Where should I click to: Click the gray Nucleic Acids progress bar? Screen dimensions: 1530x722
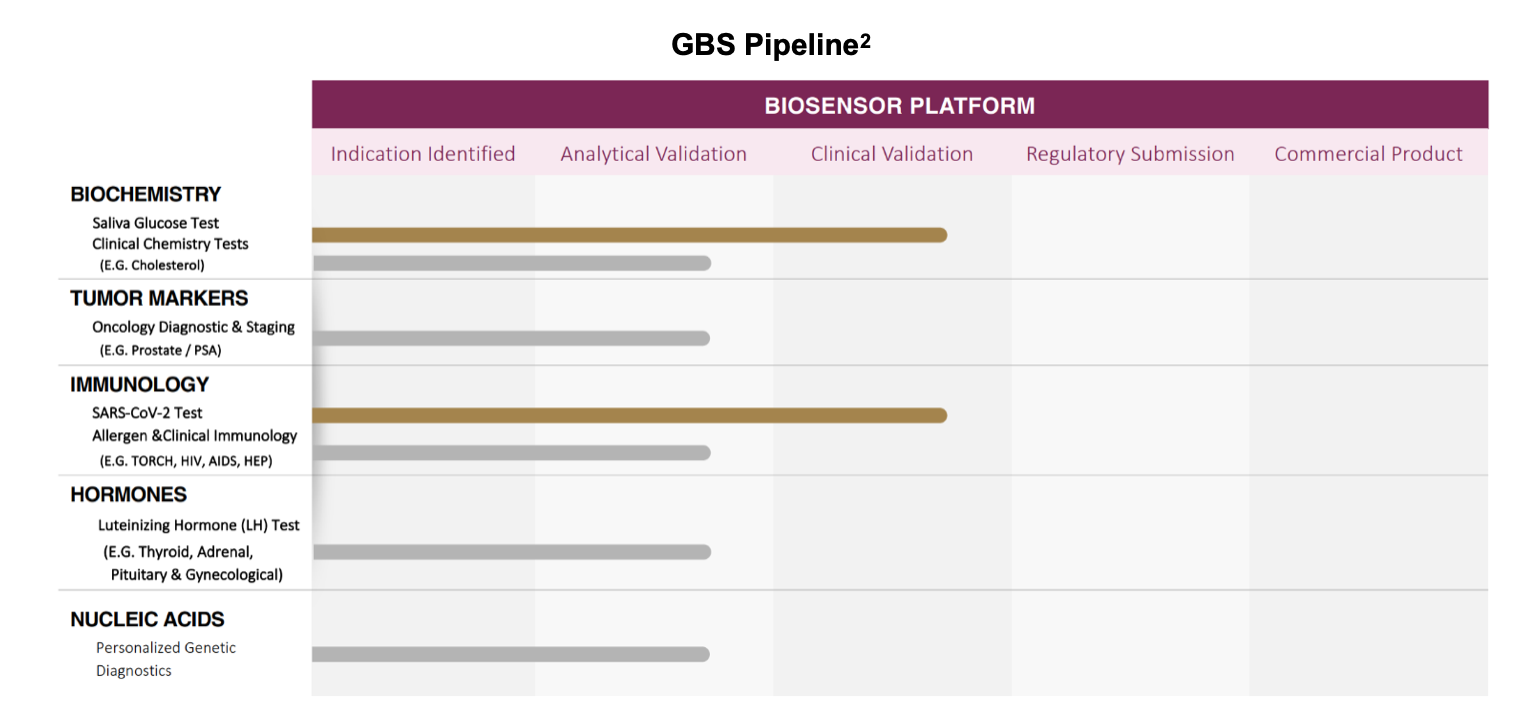coord(510,654)
